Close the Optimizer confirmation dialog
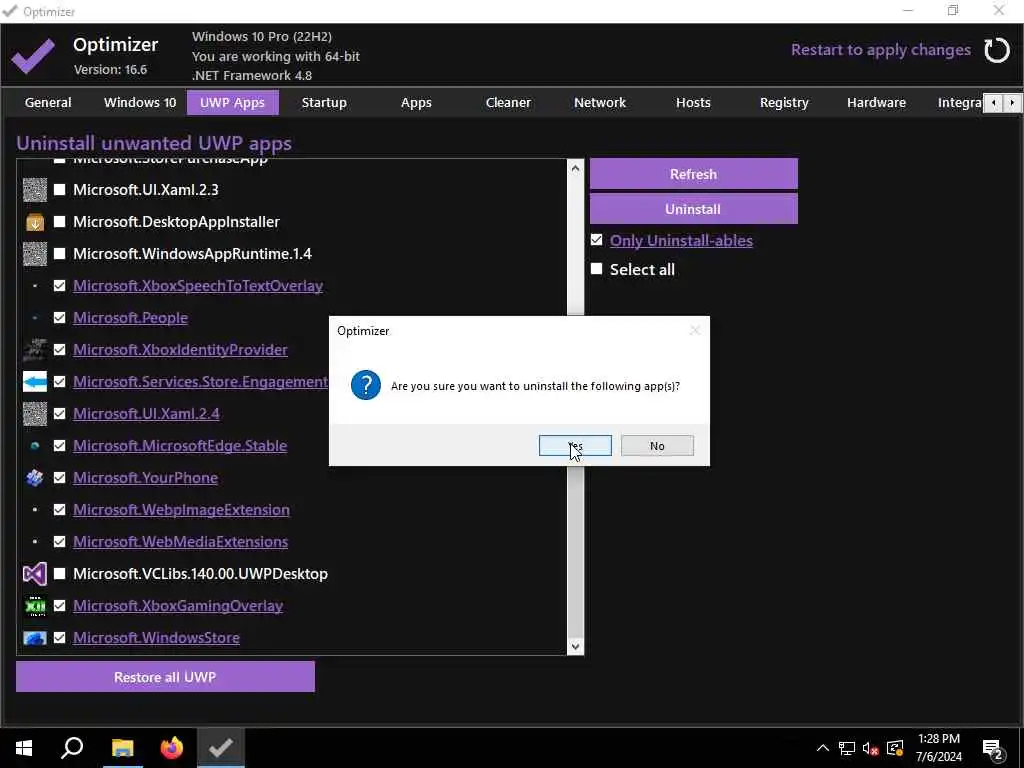 point(695,330)
